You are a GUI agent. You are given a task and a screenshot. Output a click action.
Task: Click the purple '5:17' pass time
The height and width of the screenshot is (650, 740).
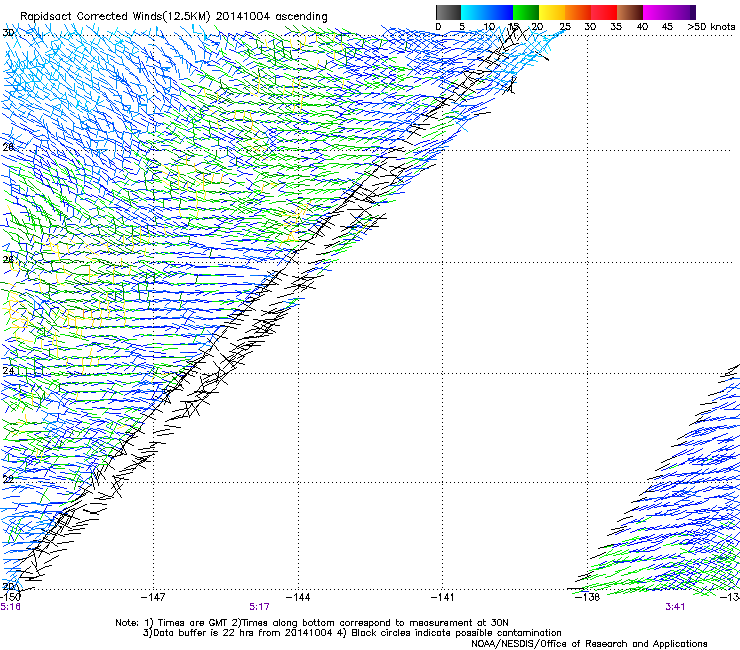[260, 607]
